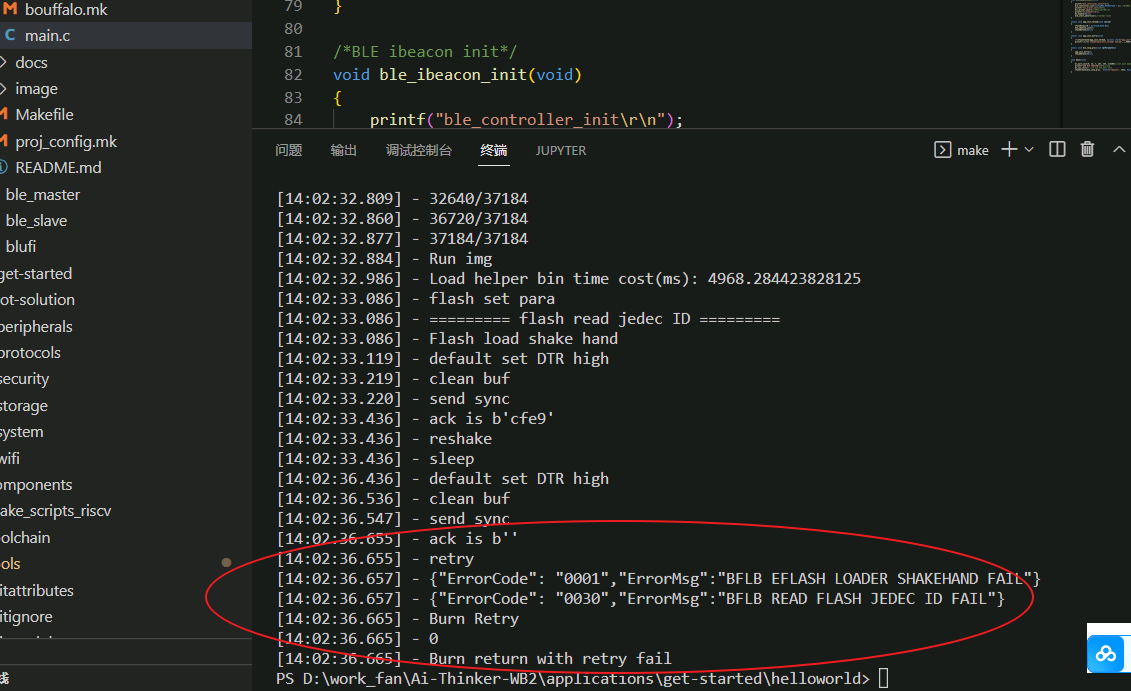Maximize panel with the up chevron
1131x691 pixels.
[1119, 150]
